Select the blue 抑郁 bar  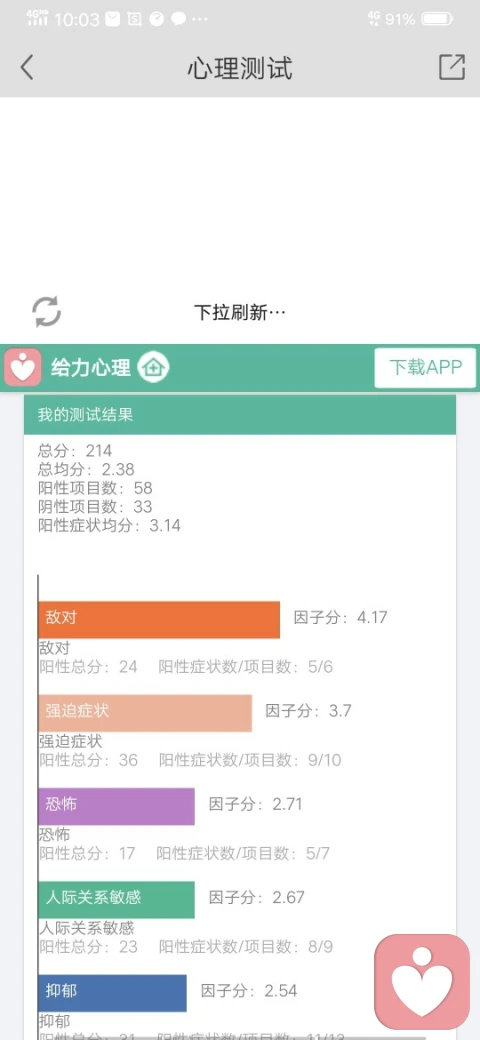(x=113, y=993)
